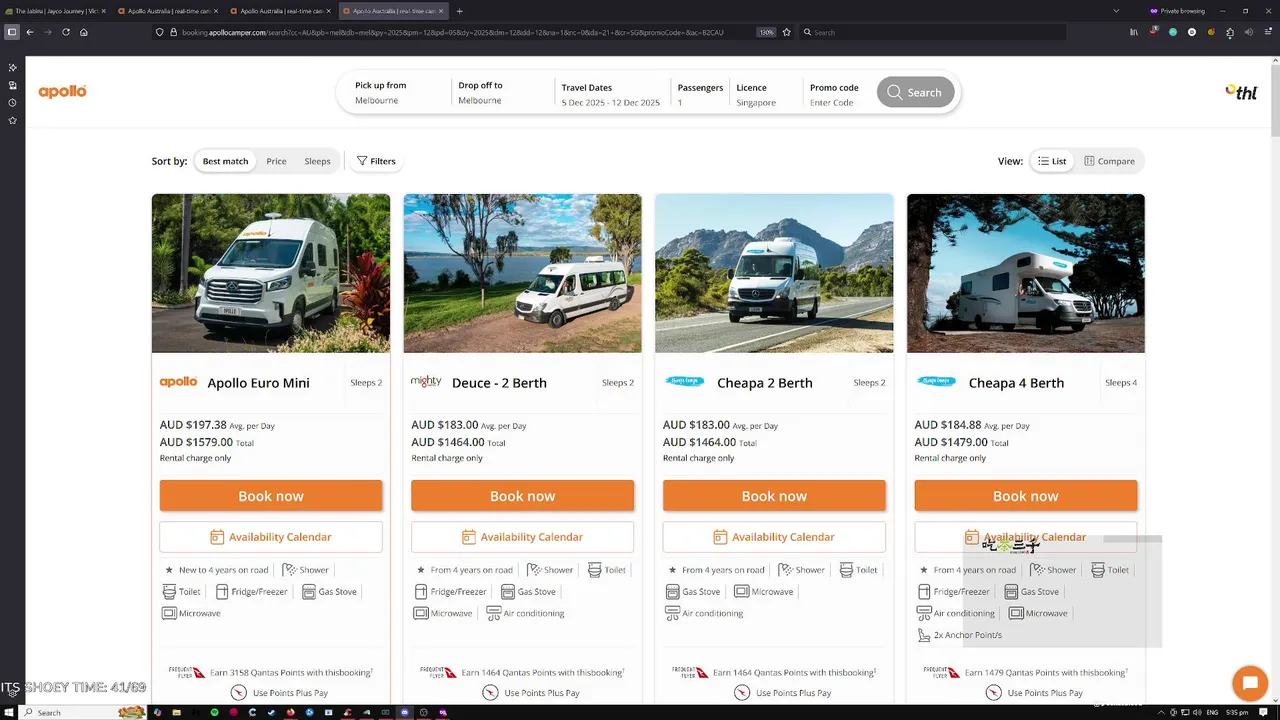Book the Cheapa 4 Berth now

(1026, 496)
